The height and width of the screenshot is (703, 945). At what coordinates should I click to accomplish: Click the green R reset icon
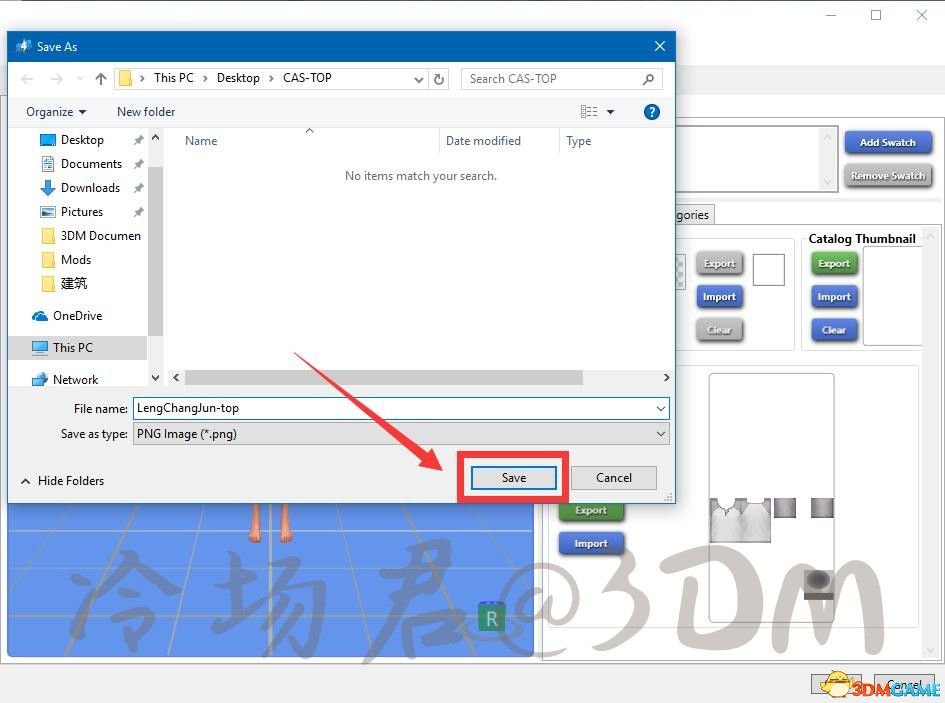491,619
